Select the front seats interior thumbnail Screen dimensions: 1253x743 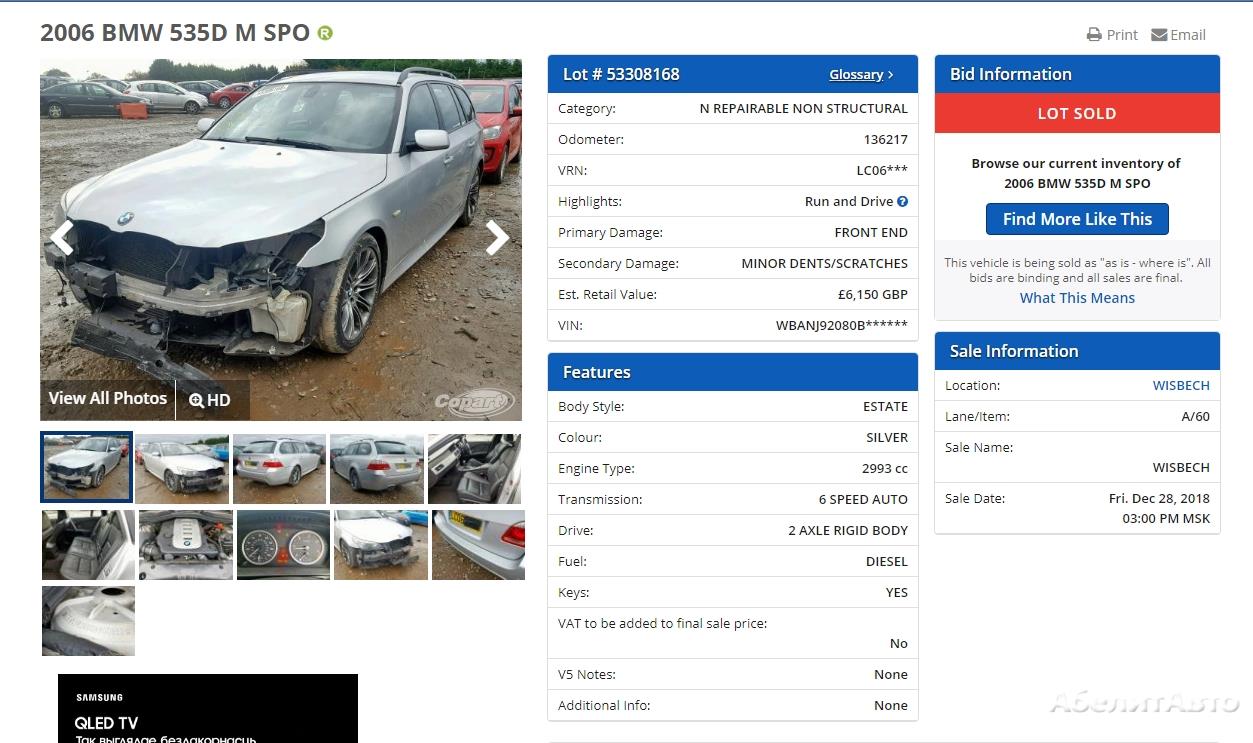(x=475, y=469)
